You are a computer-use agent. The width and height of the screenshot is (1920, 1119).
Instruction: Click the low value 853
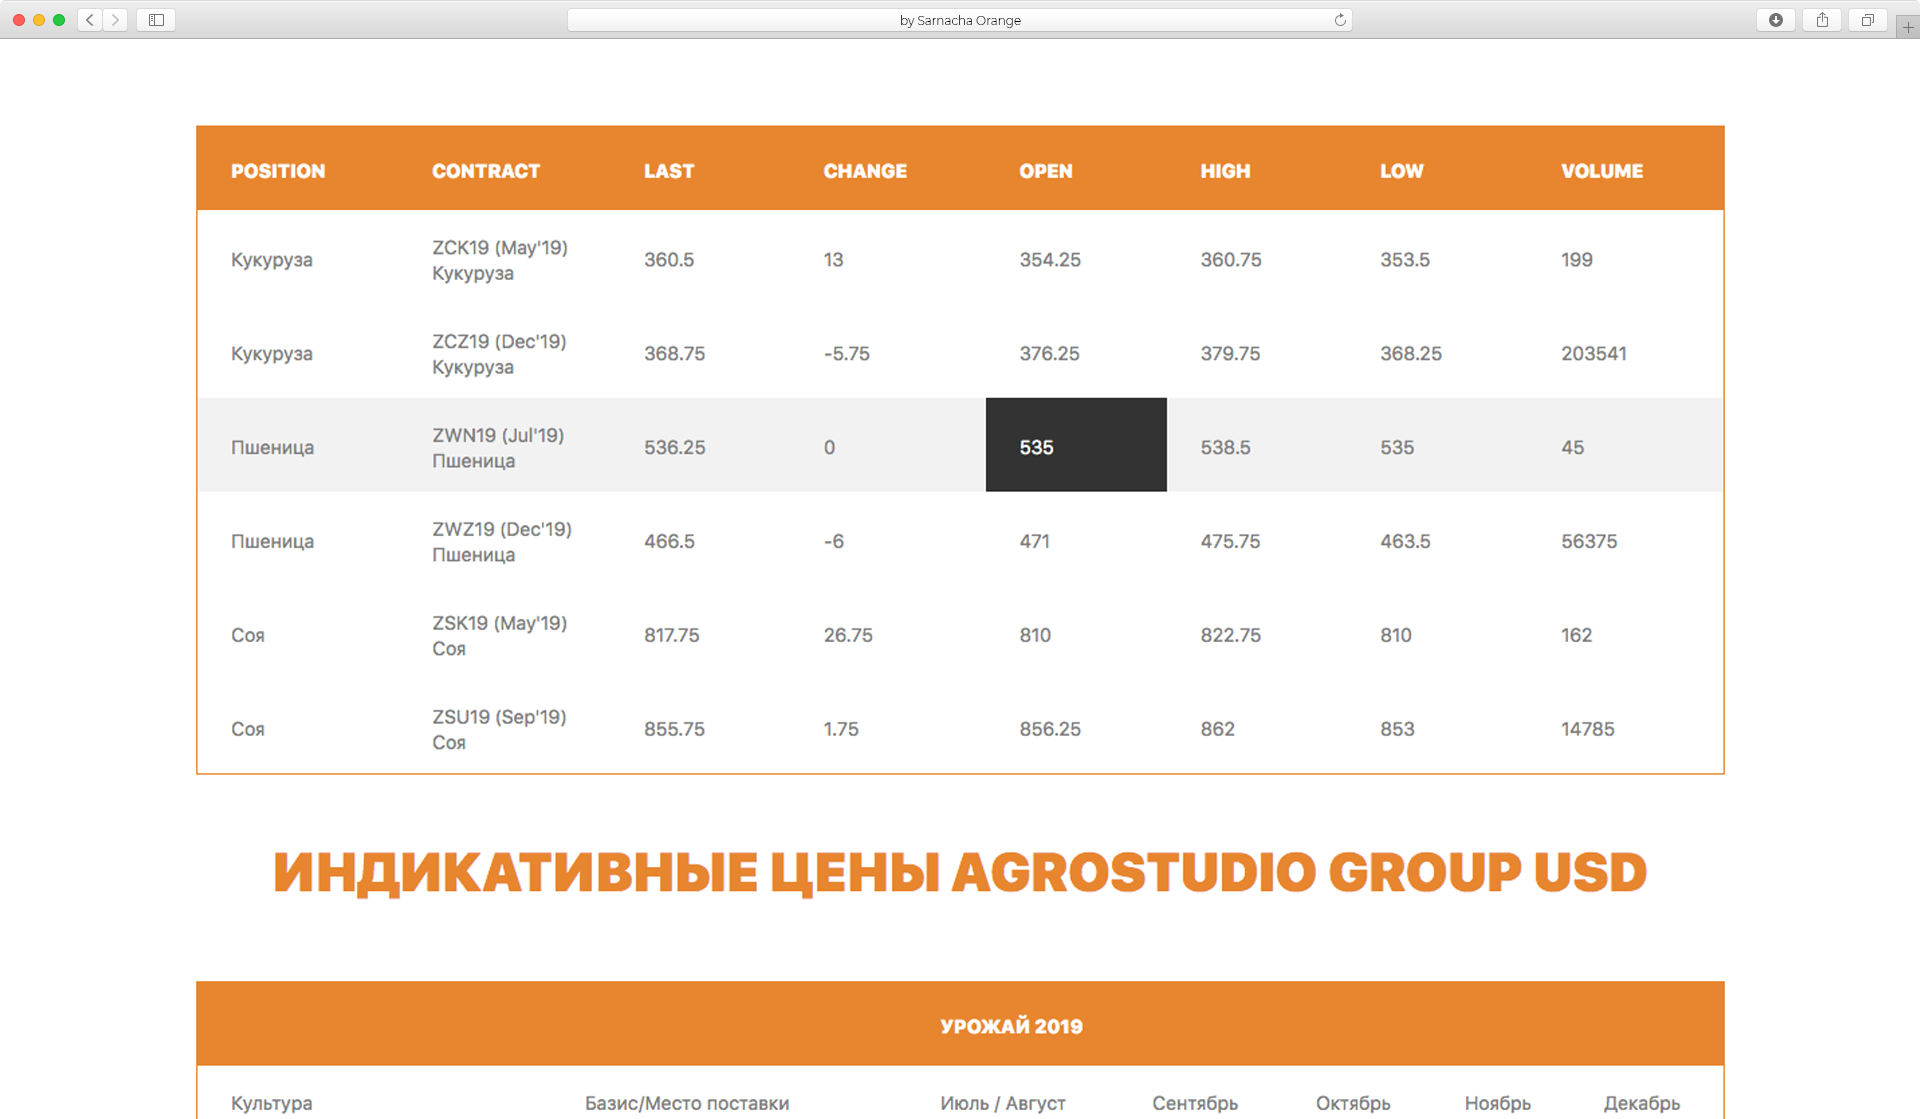(x=1397, y=730)
